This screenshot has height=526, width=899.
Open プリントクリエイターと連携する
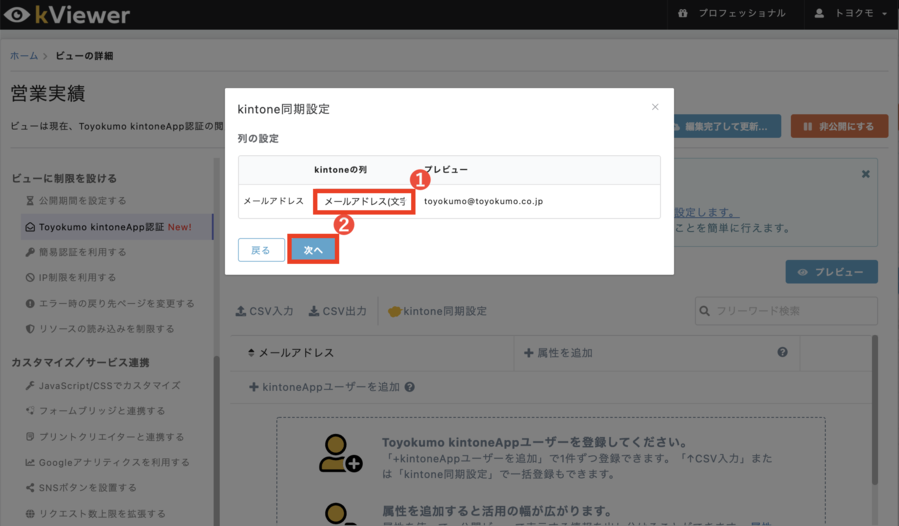104,437
